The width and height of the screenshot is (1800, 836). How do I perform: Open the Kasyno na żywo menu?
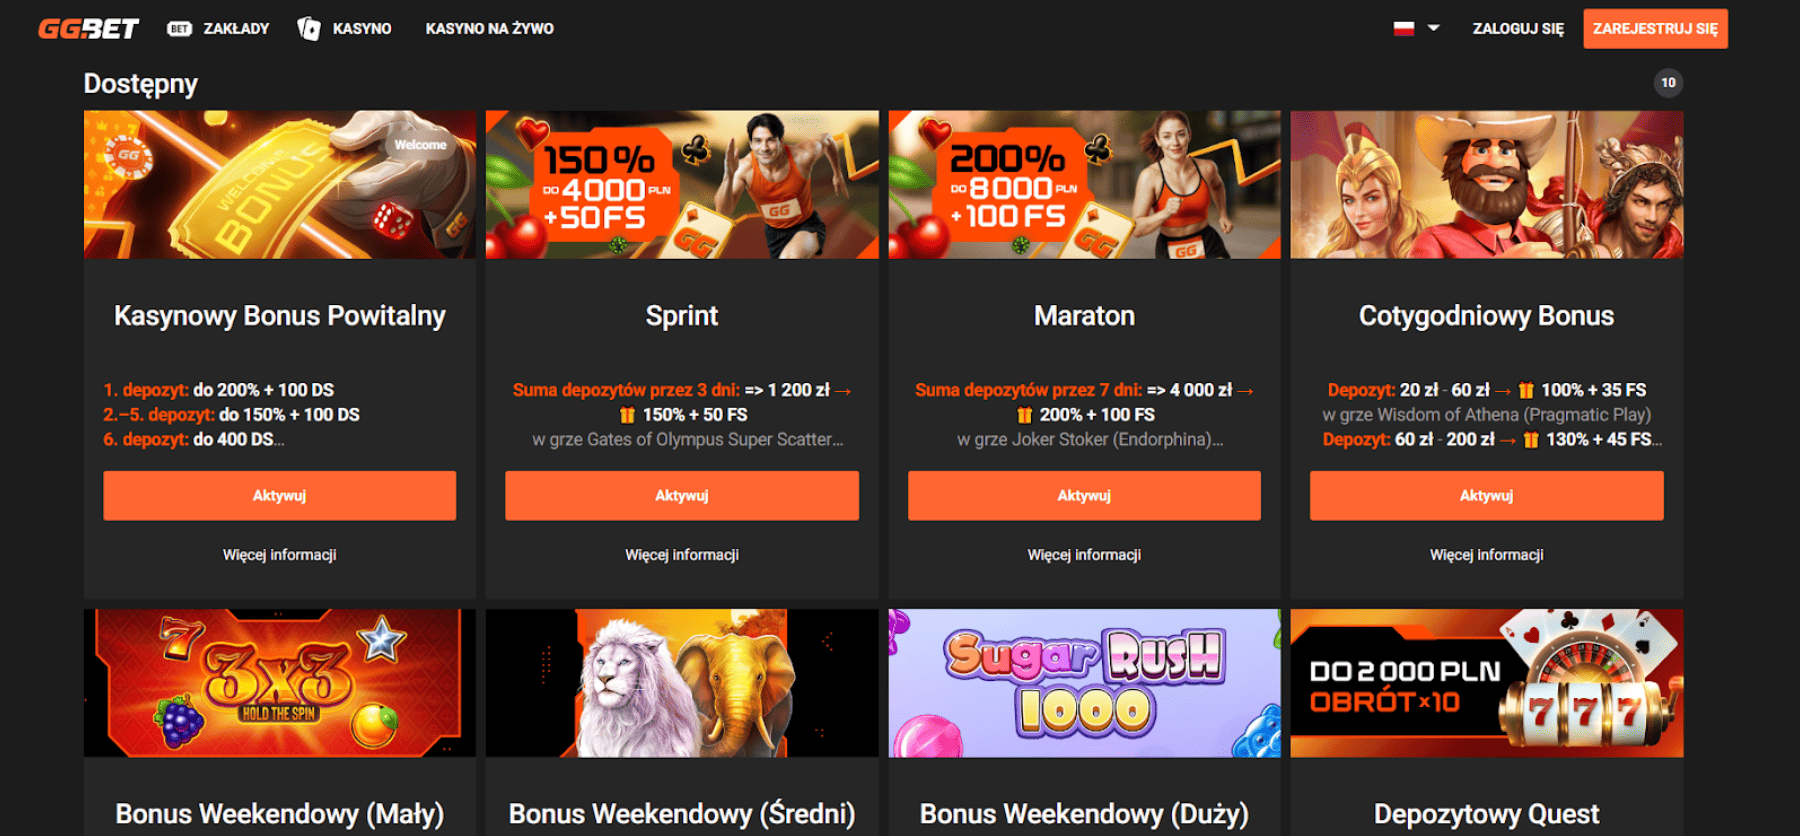click(489, 29)
